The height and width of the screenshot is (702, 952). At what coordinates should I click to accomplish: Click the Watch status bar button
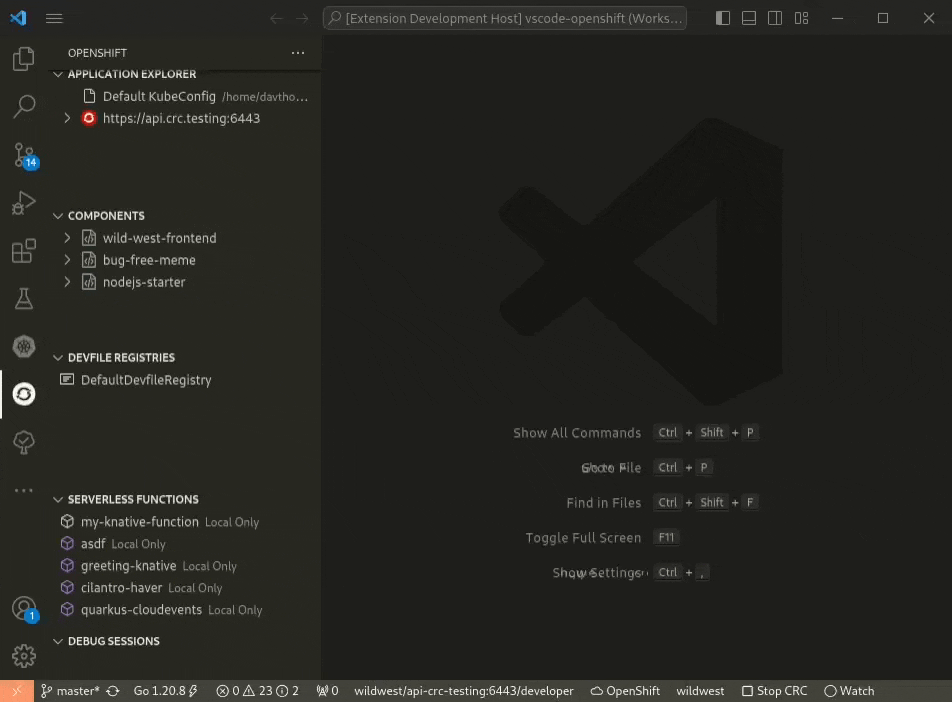[x=849, y=691]
